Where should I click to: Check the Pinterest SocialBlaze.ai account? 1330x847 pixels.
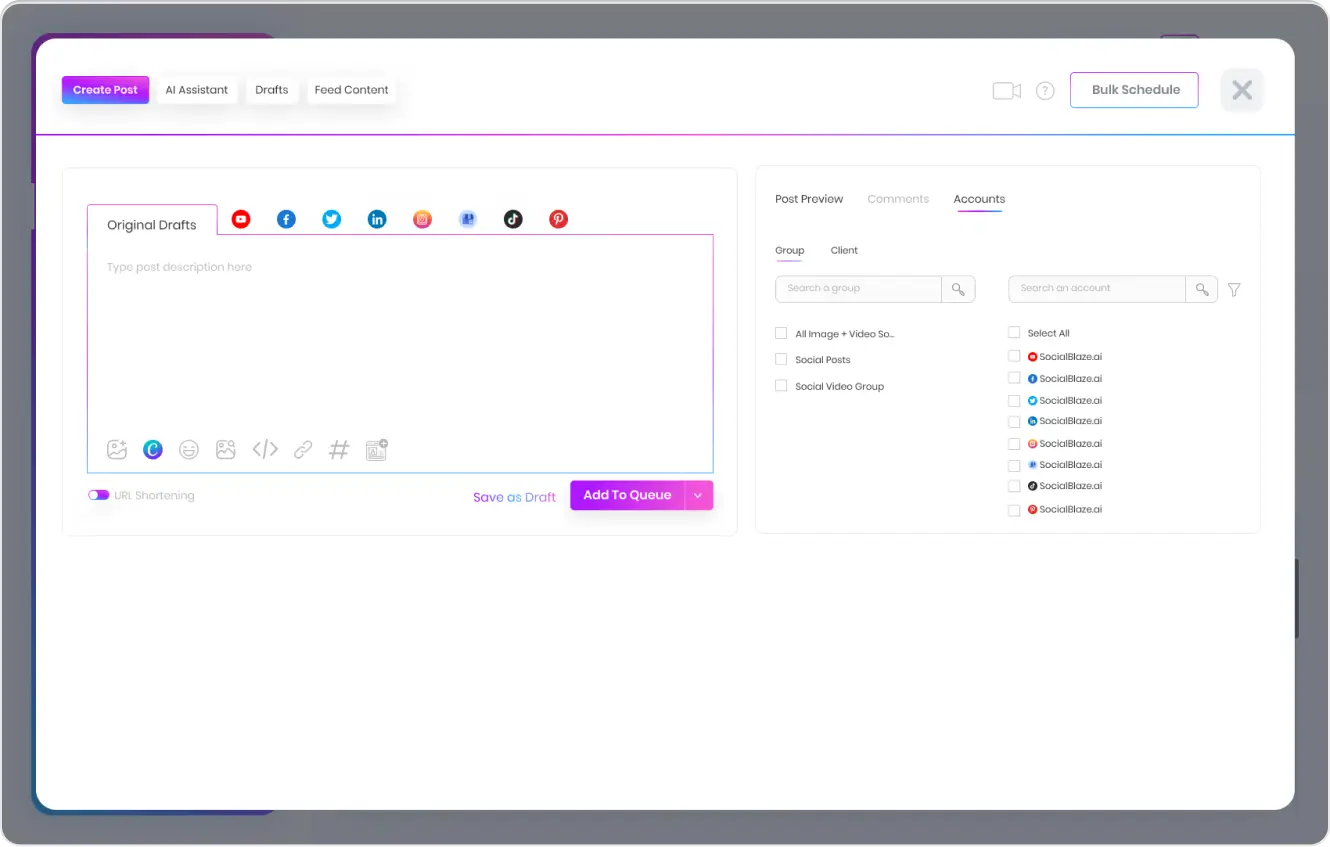point(1014,510)
